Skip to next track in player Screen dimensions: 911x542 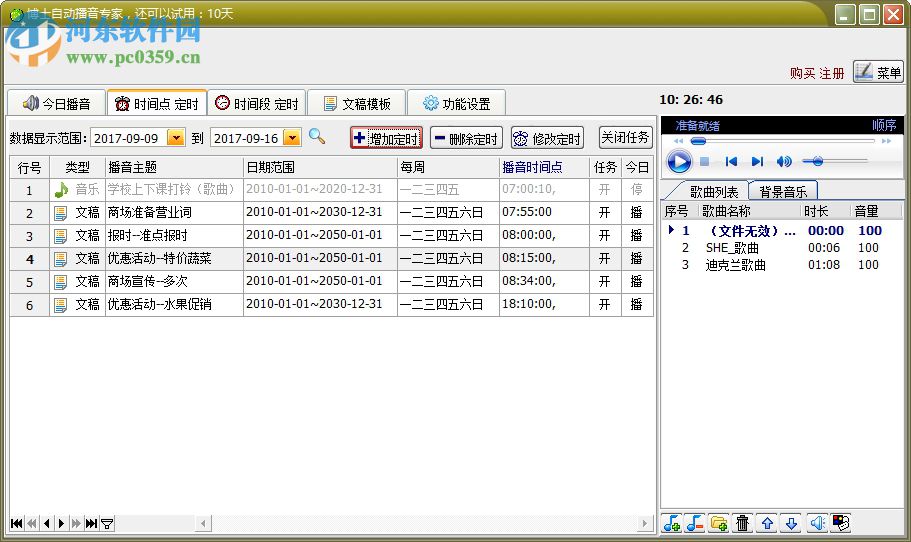click(x=757, y=161)
